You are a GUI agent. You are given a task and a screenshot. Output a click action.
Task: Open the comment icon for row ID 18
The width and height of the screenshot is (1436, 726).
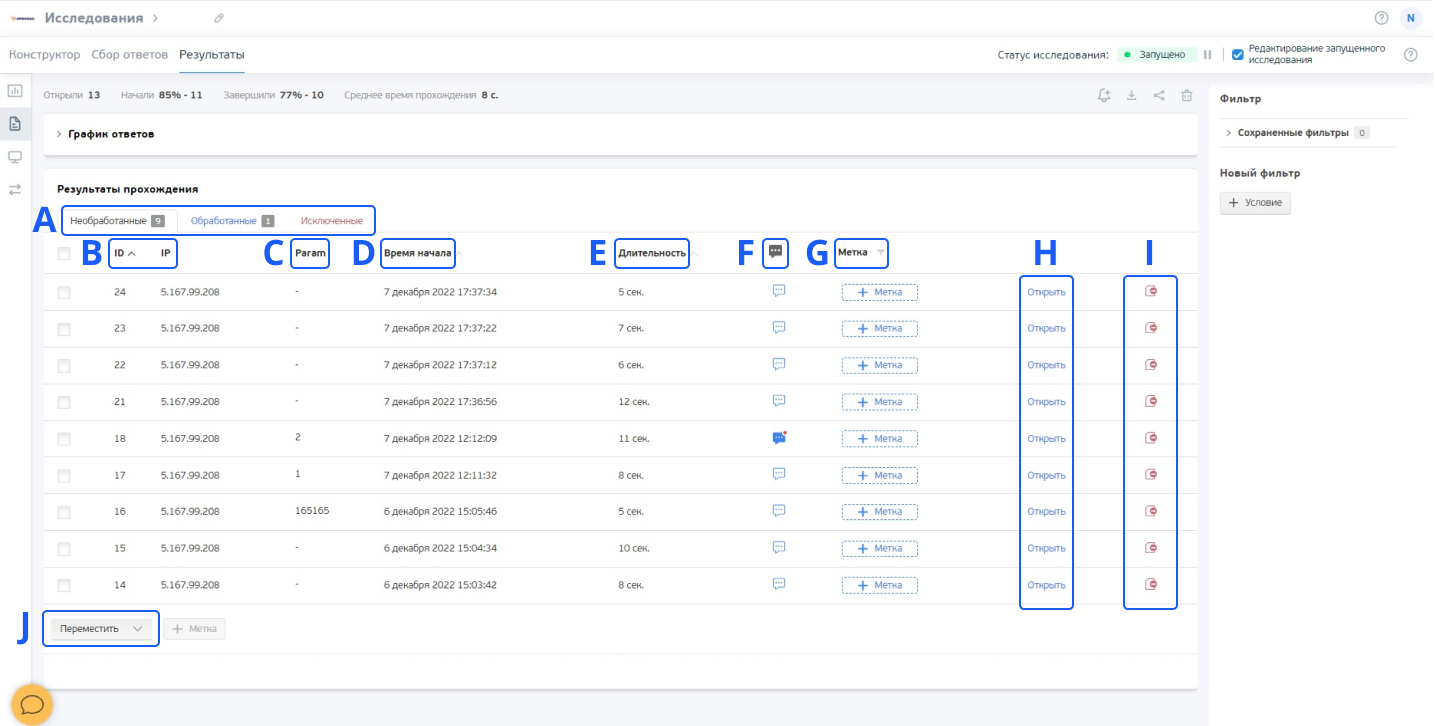(779, 438)
